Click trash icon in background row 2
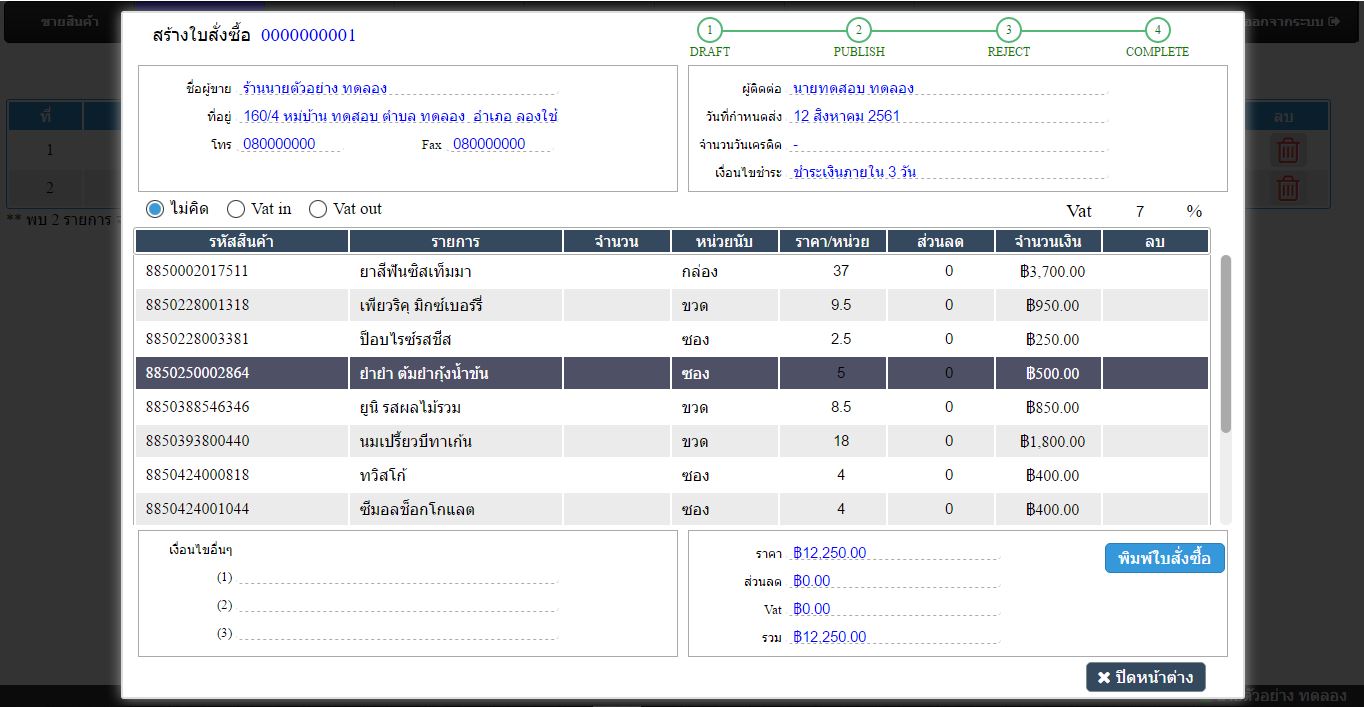This screenshot has height=707, width=1364. (1287, 188)
